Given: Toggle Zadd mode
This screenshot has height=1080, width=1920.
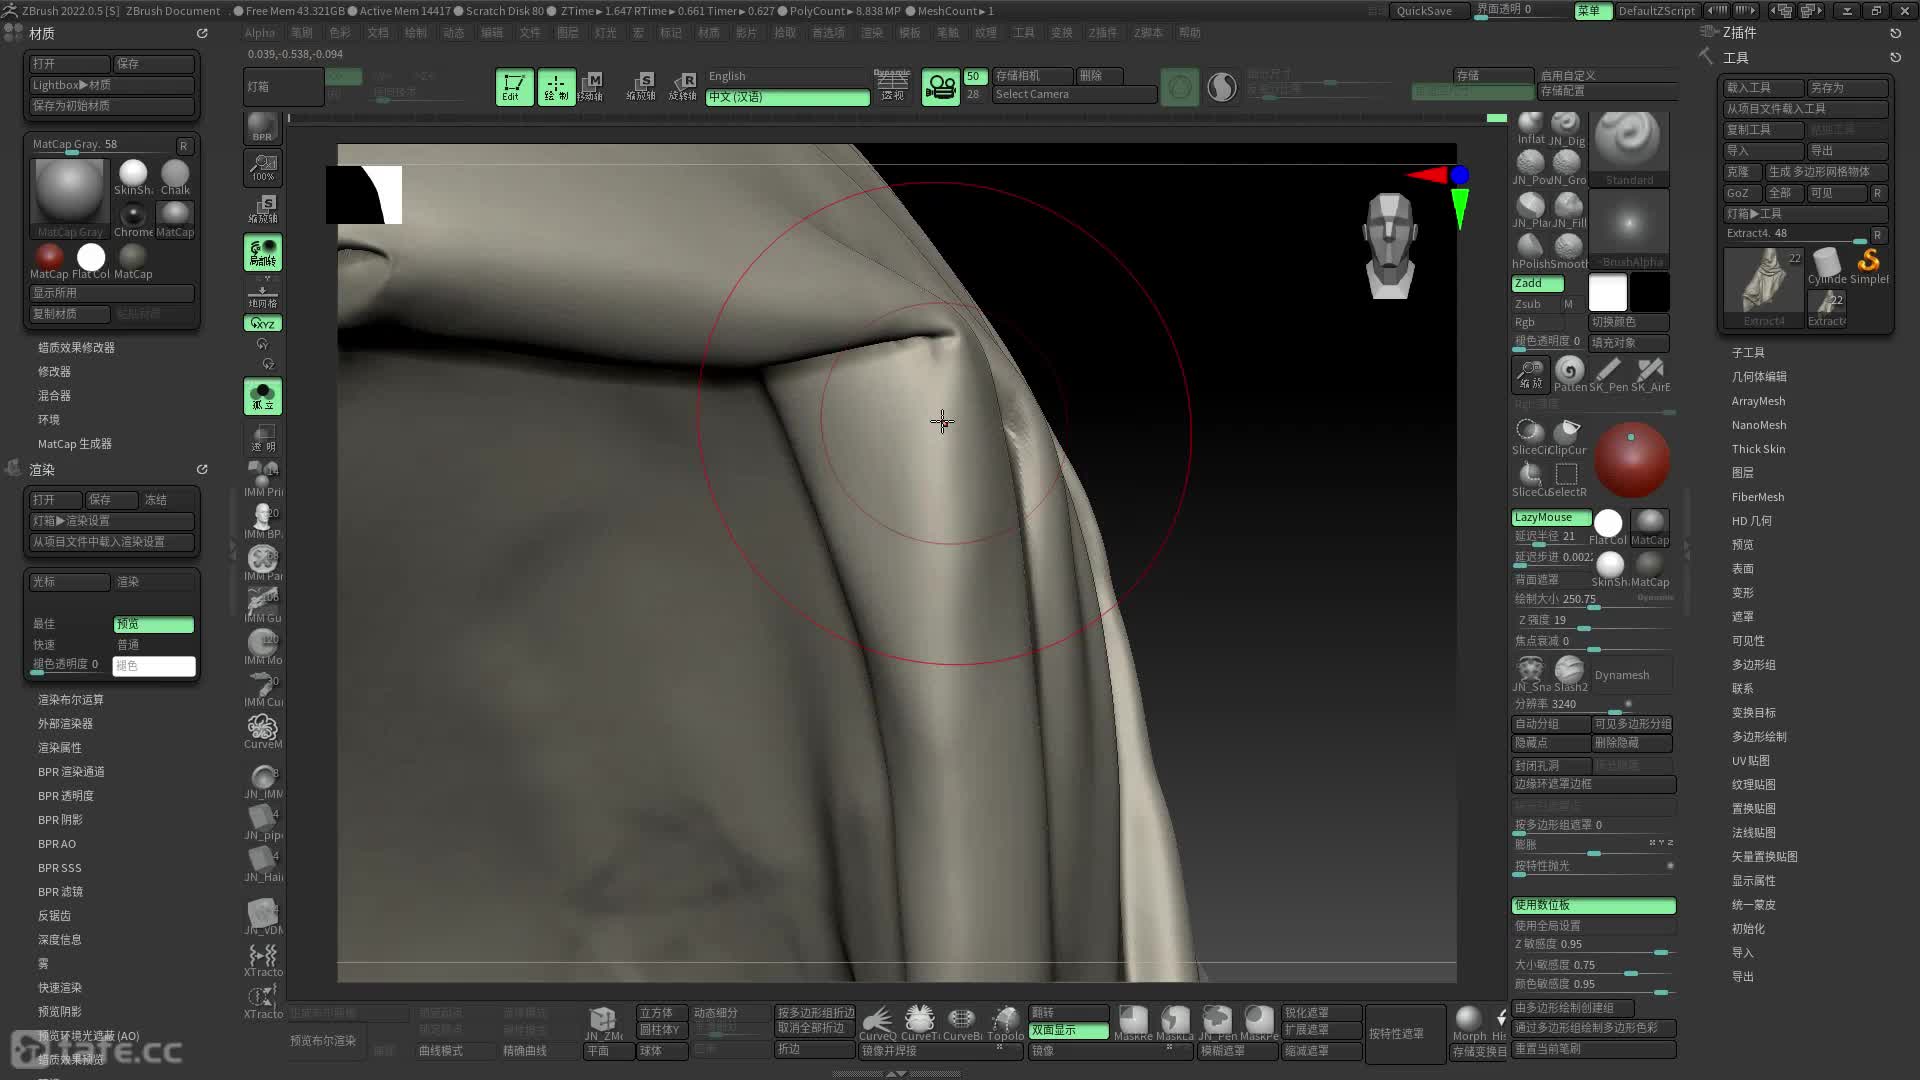Looking at the screenshot, I should 1537,284.
